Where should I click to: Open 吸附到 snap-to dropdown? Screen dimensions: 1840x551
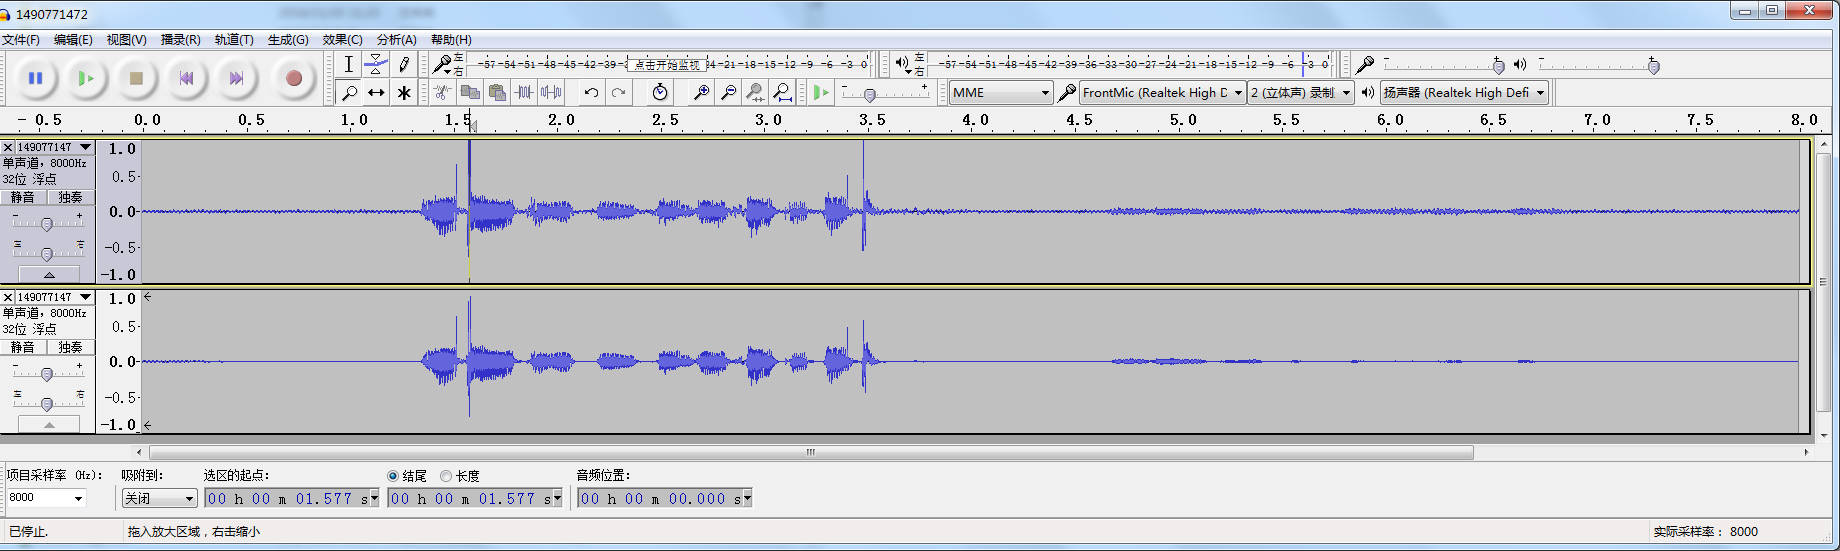coord(159,498)
